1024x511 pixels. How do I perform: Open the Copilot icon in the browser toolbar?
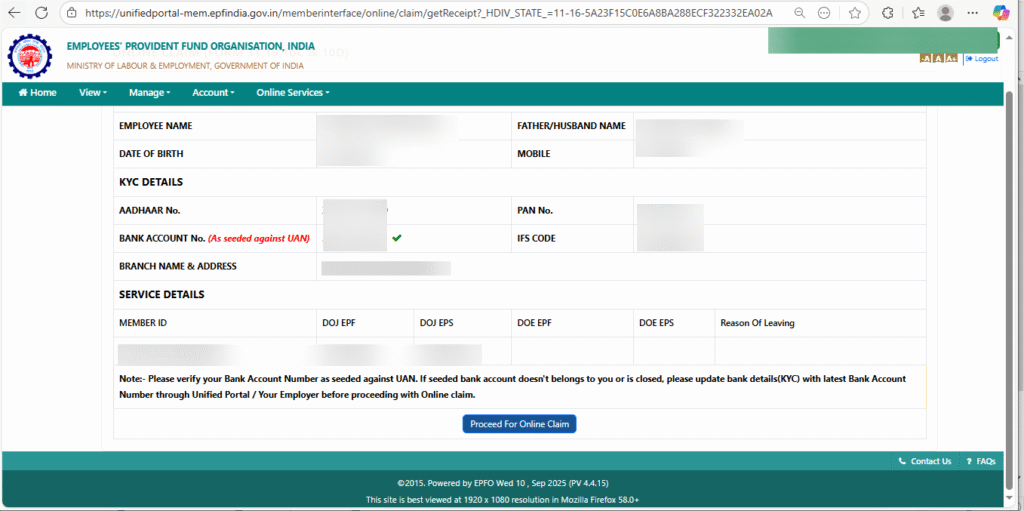(1000, 12)
